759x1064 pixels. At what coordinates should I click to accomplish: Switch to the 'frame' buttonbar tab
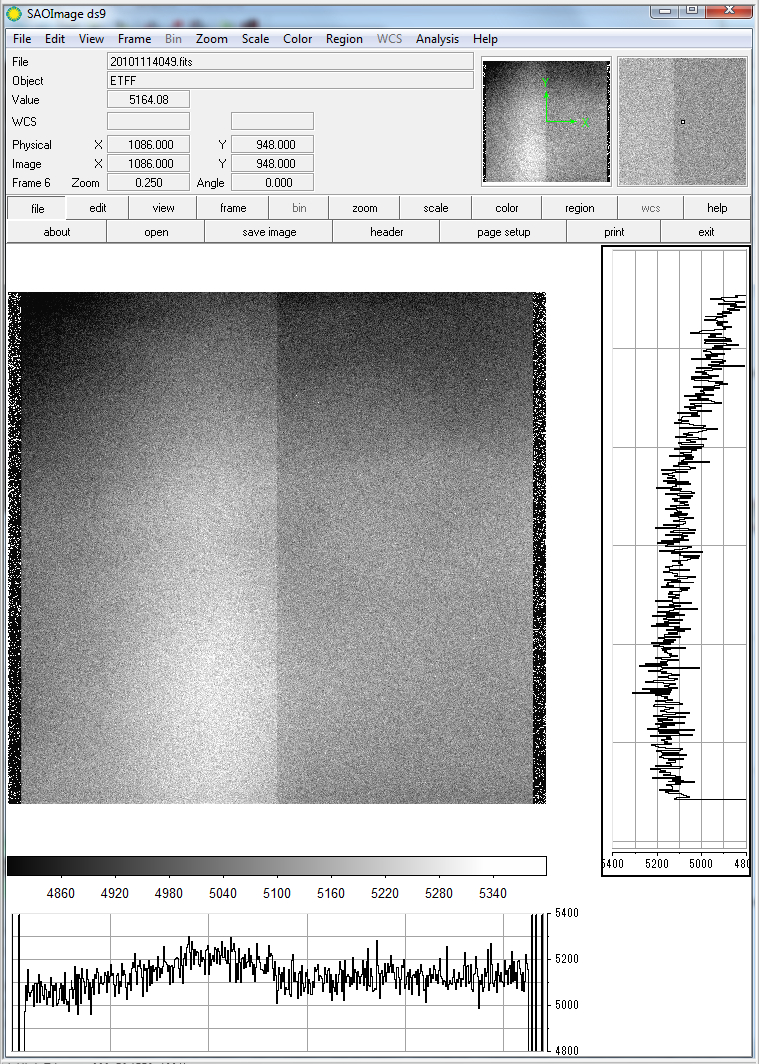pyautogui.click(x=233, y=208)
